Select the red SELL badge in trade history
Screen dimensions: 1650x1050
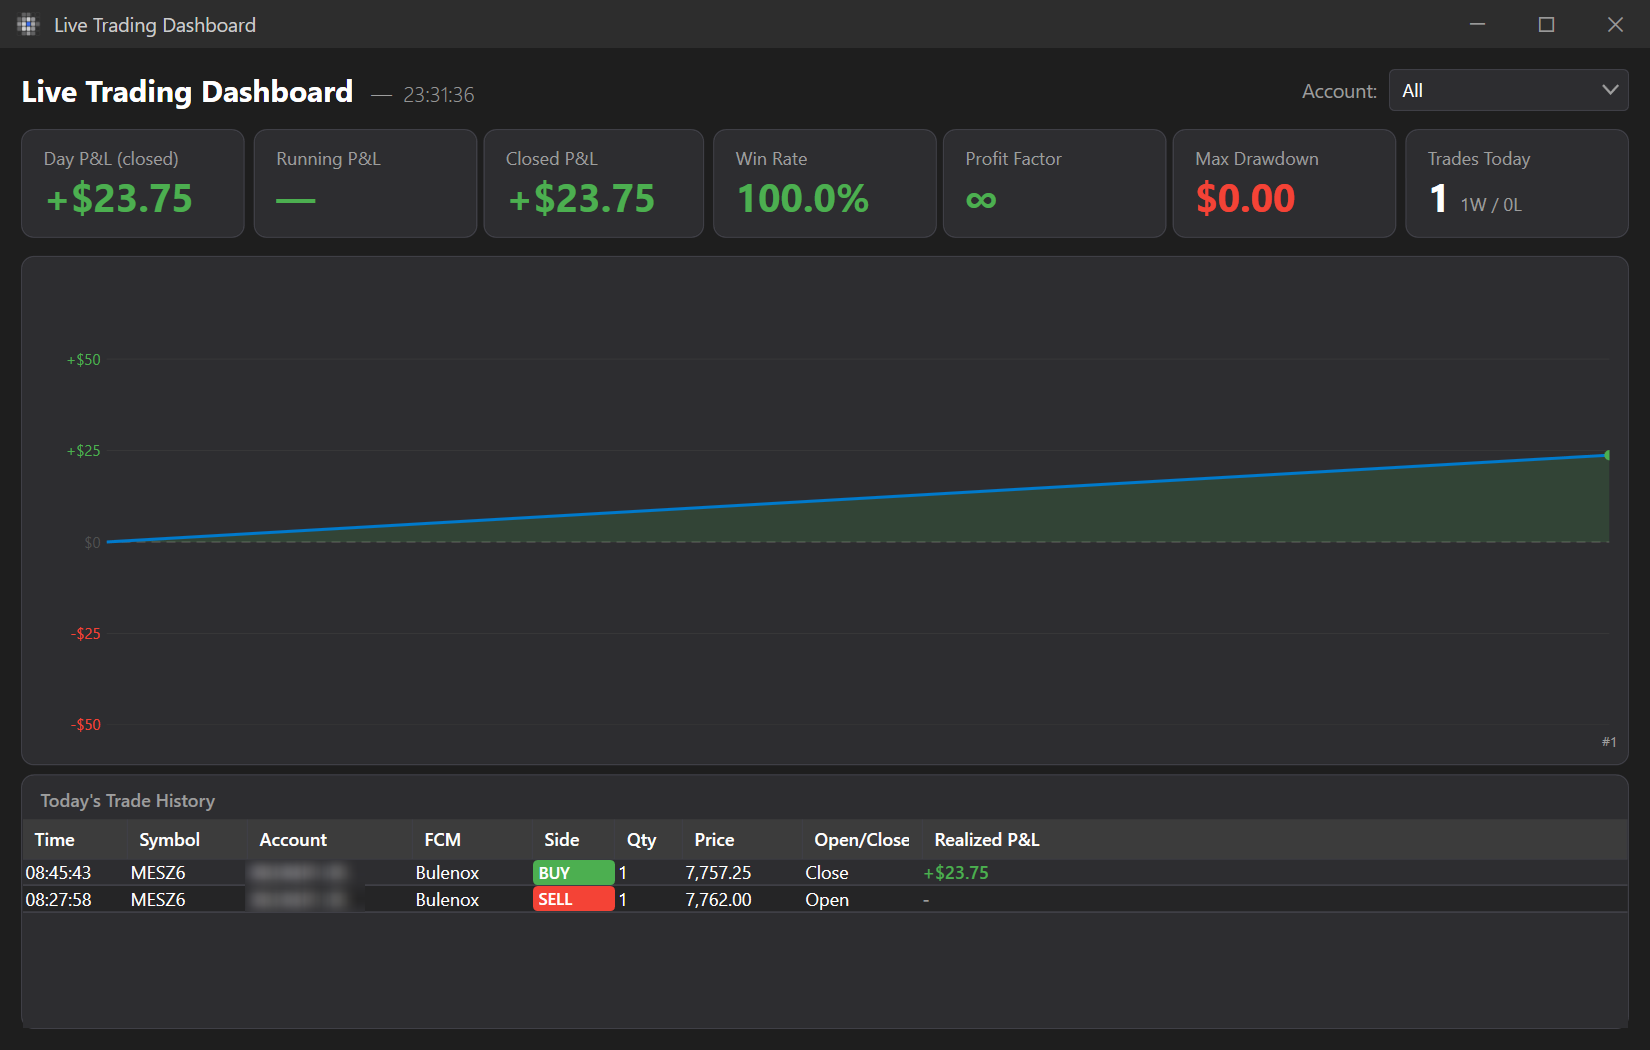[x=574, y=899]
